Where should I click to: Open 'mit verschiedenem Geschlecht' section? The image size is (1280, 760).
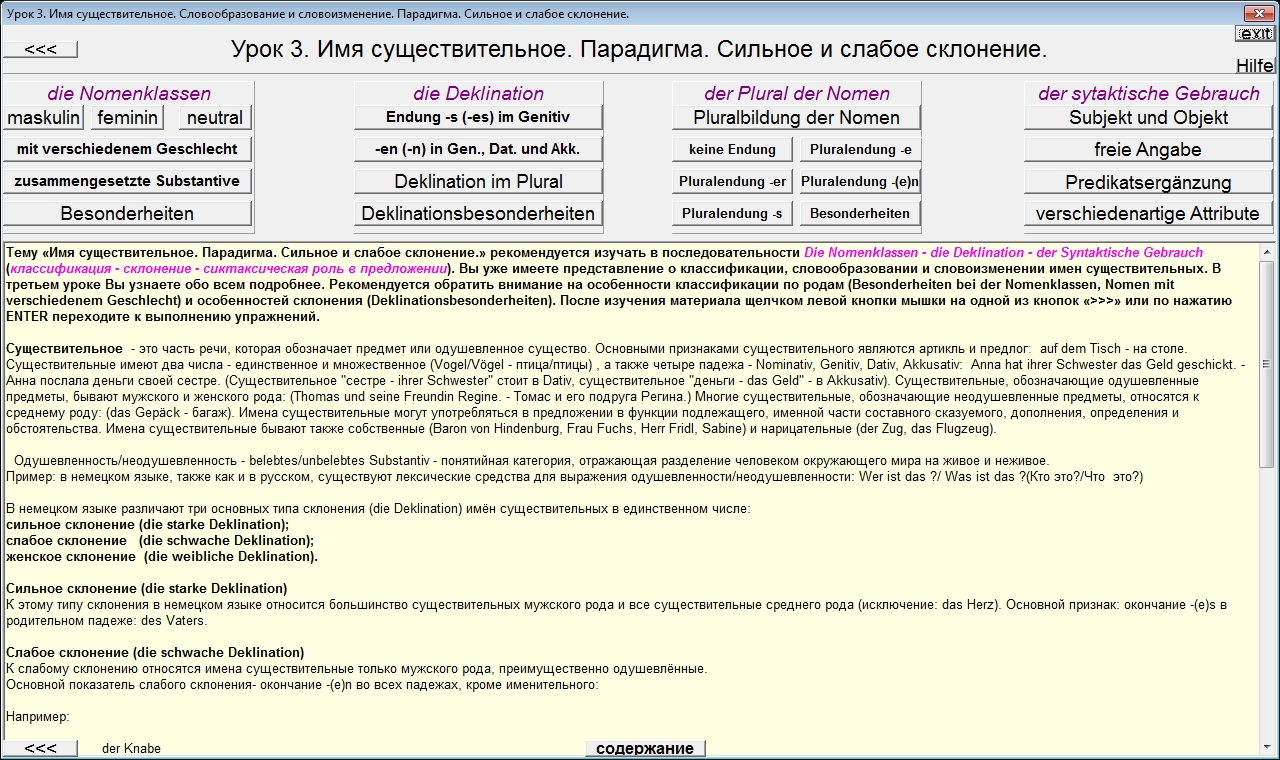(x=127, y=149)
